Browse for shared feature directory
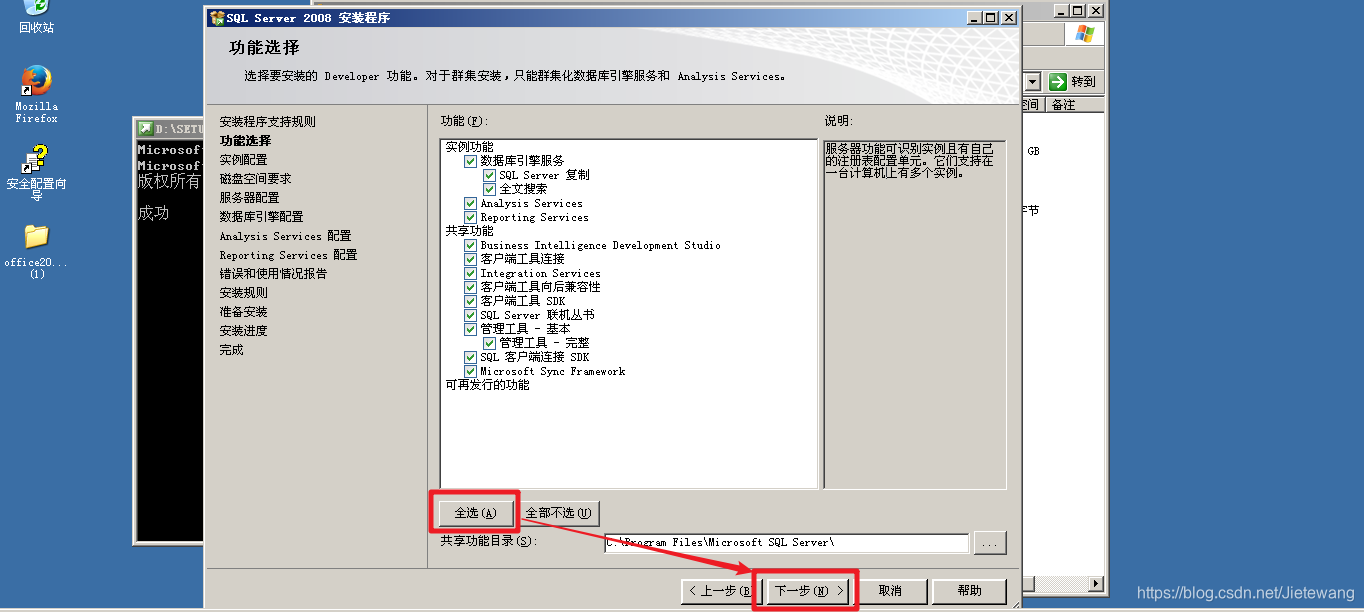 click(990, 543)
